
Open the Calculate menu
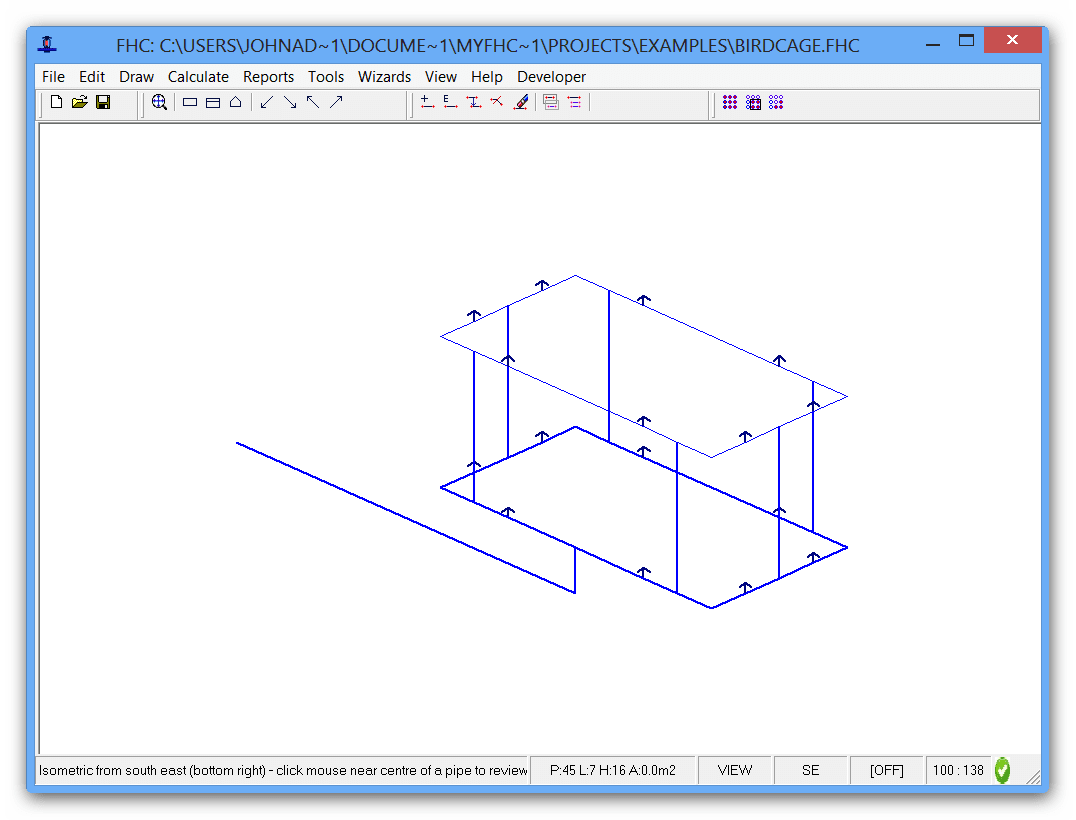tap(198, 76)
